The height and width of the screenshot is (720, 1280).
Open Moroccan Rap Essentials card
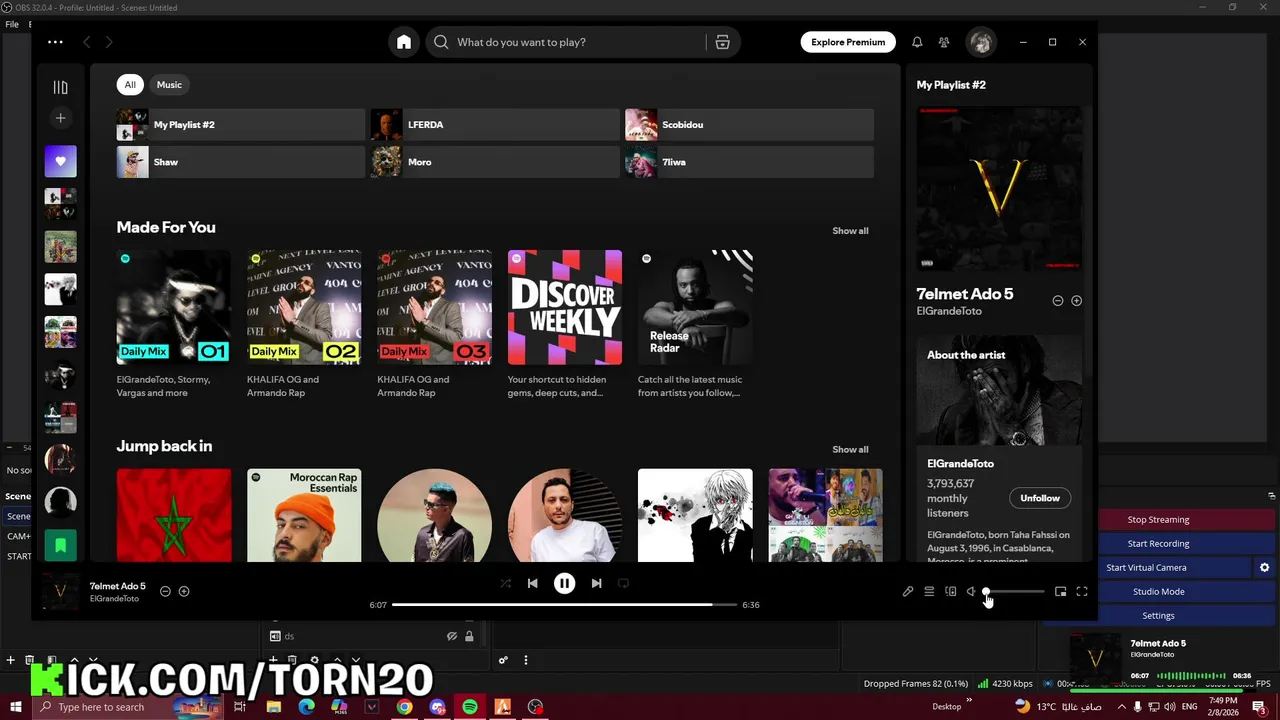click(304, 516)
